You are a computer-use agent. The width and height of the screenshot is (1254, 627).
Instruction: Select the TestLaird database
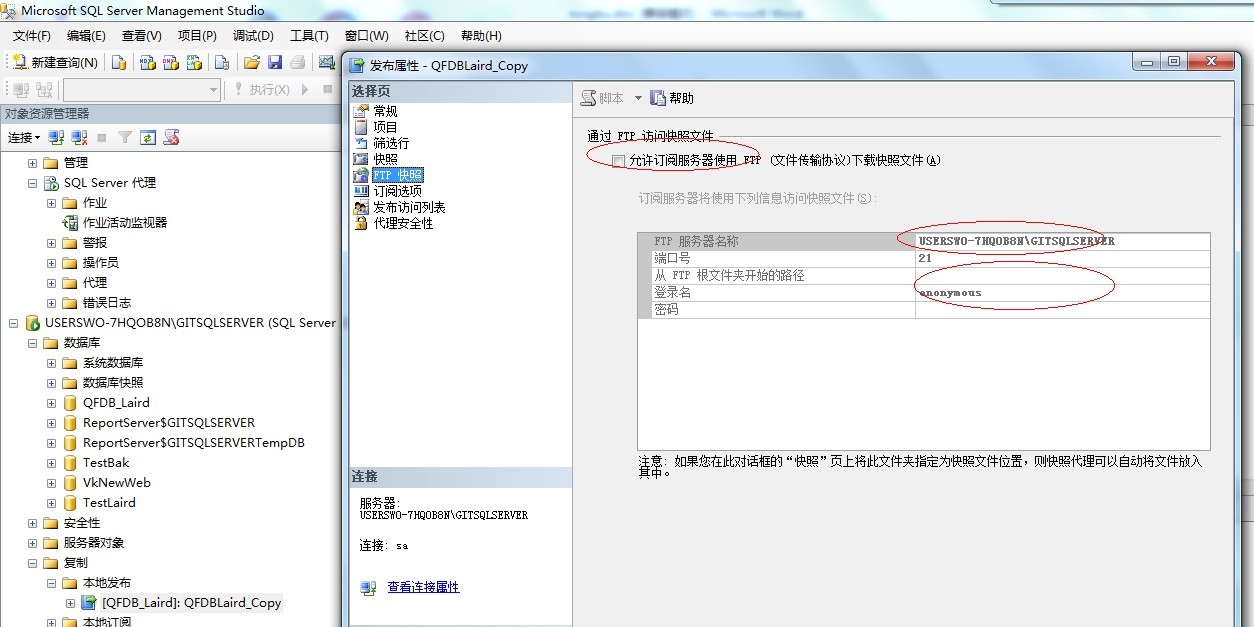pyautogui.click(x=109, y=503)
